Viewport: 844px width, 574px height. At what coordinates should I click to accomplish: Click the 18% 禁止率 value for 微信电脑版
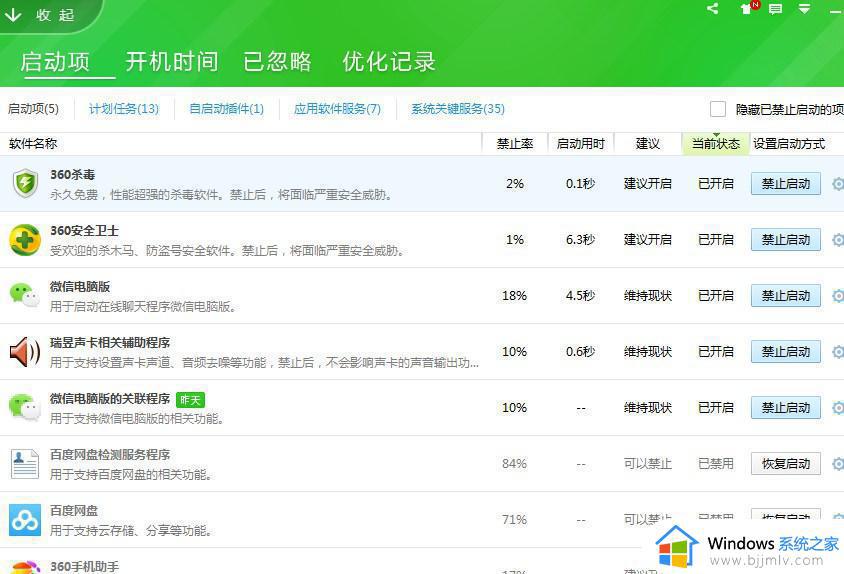pos(515,296)
